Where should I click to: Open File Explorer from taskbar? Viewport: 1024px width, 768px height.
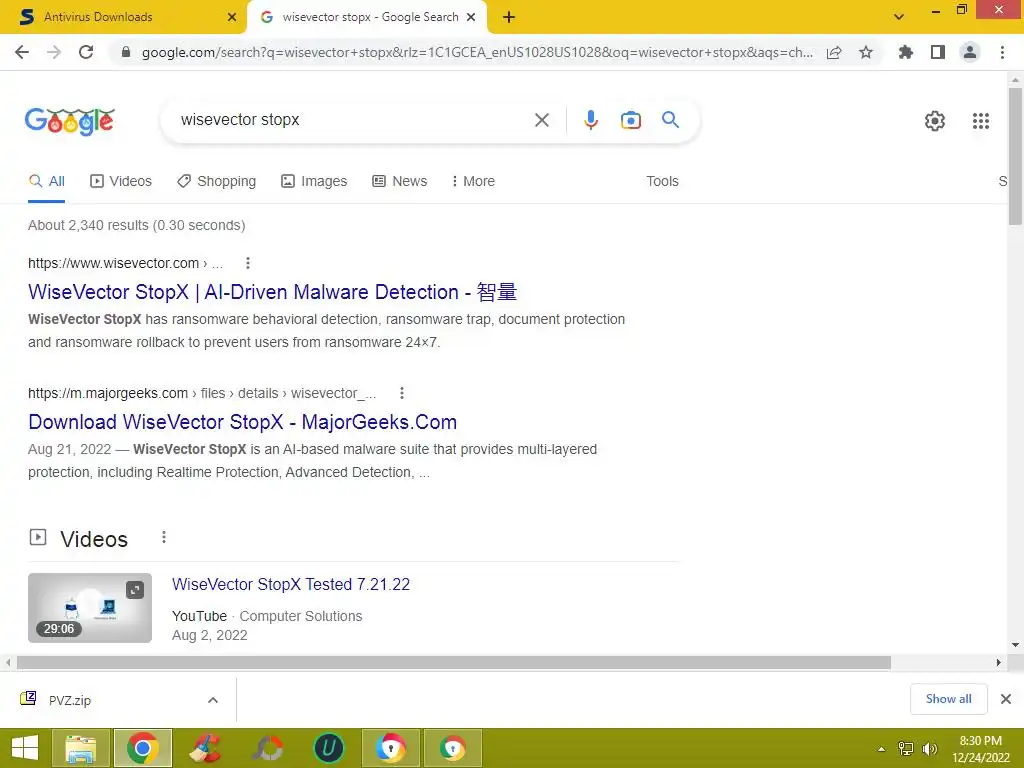[80, 748]
